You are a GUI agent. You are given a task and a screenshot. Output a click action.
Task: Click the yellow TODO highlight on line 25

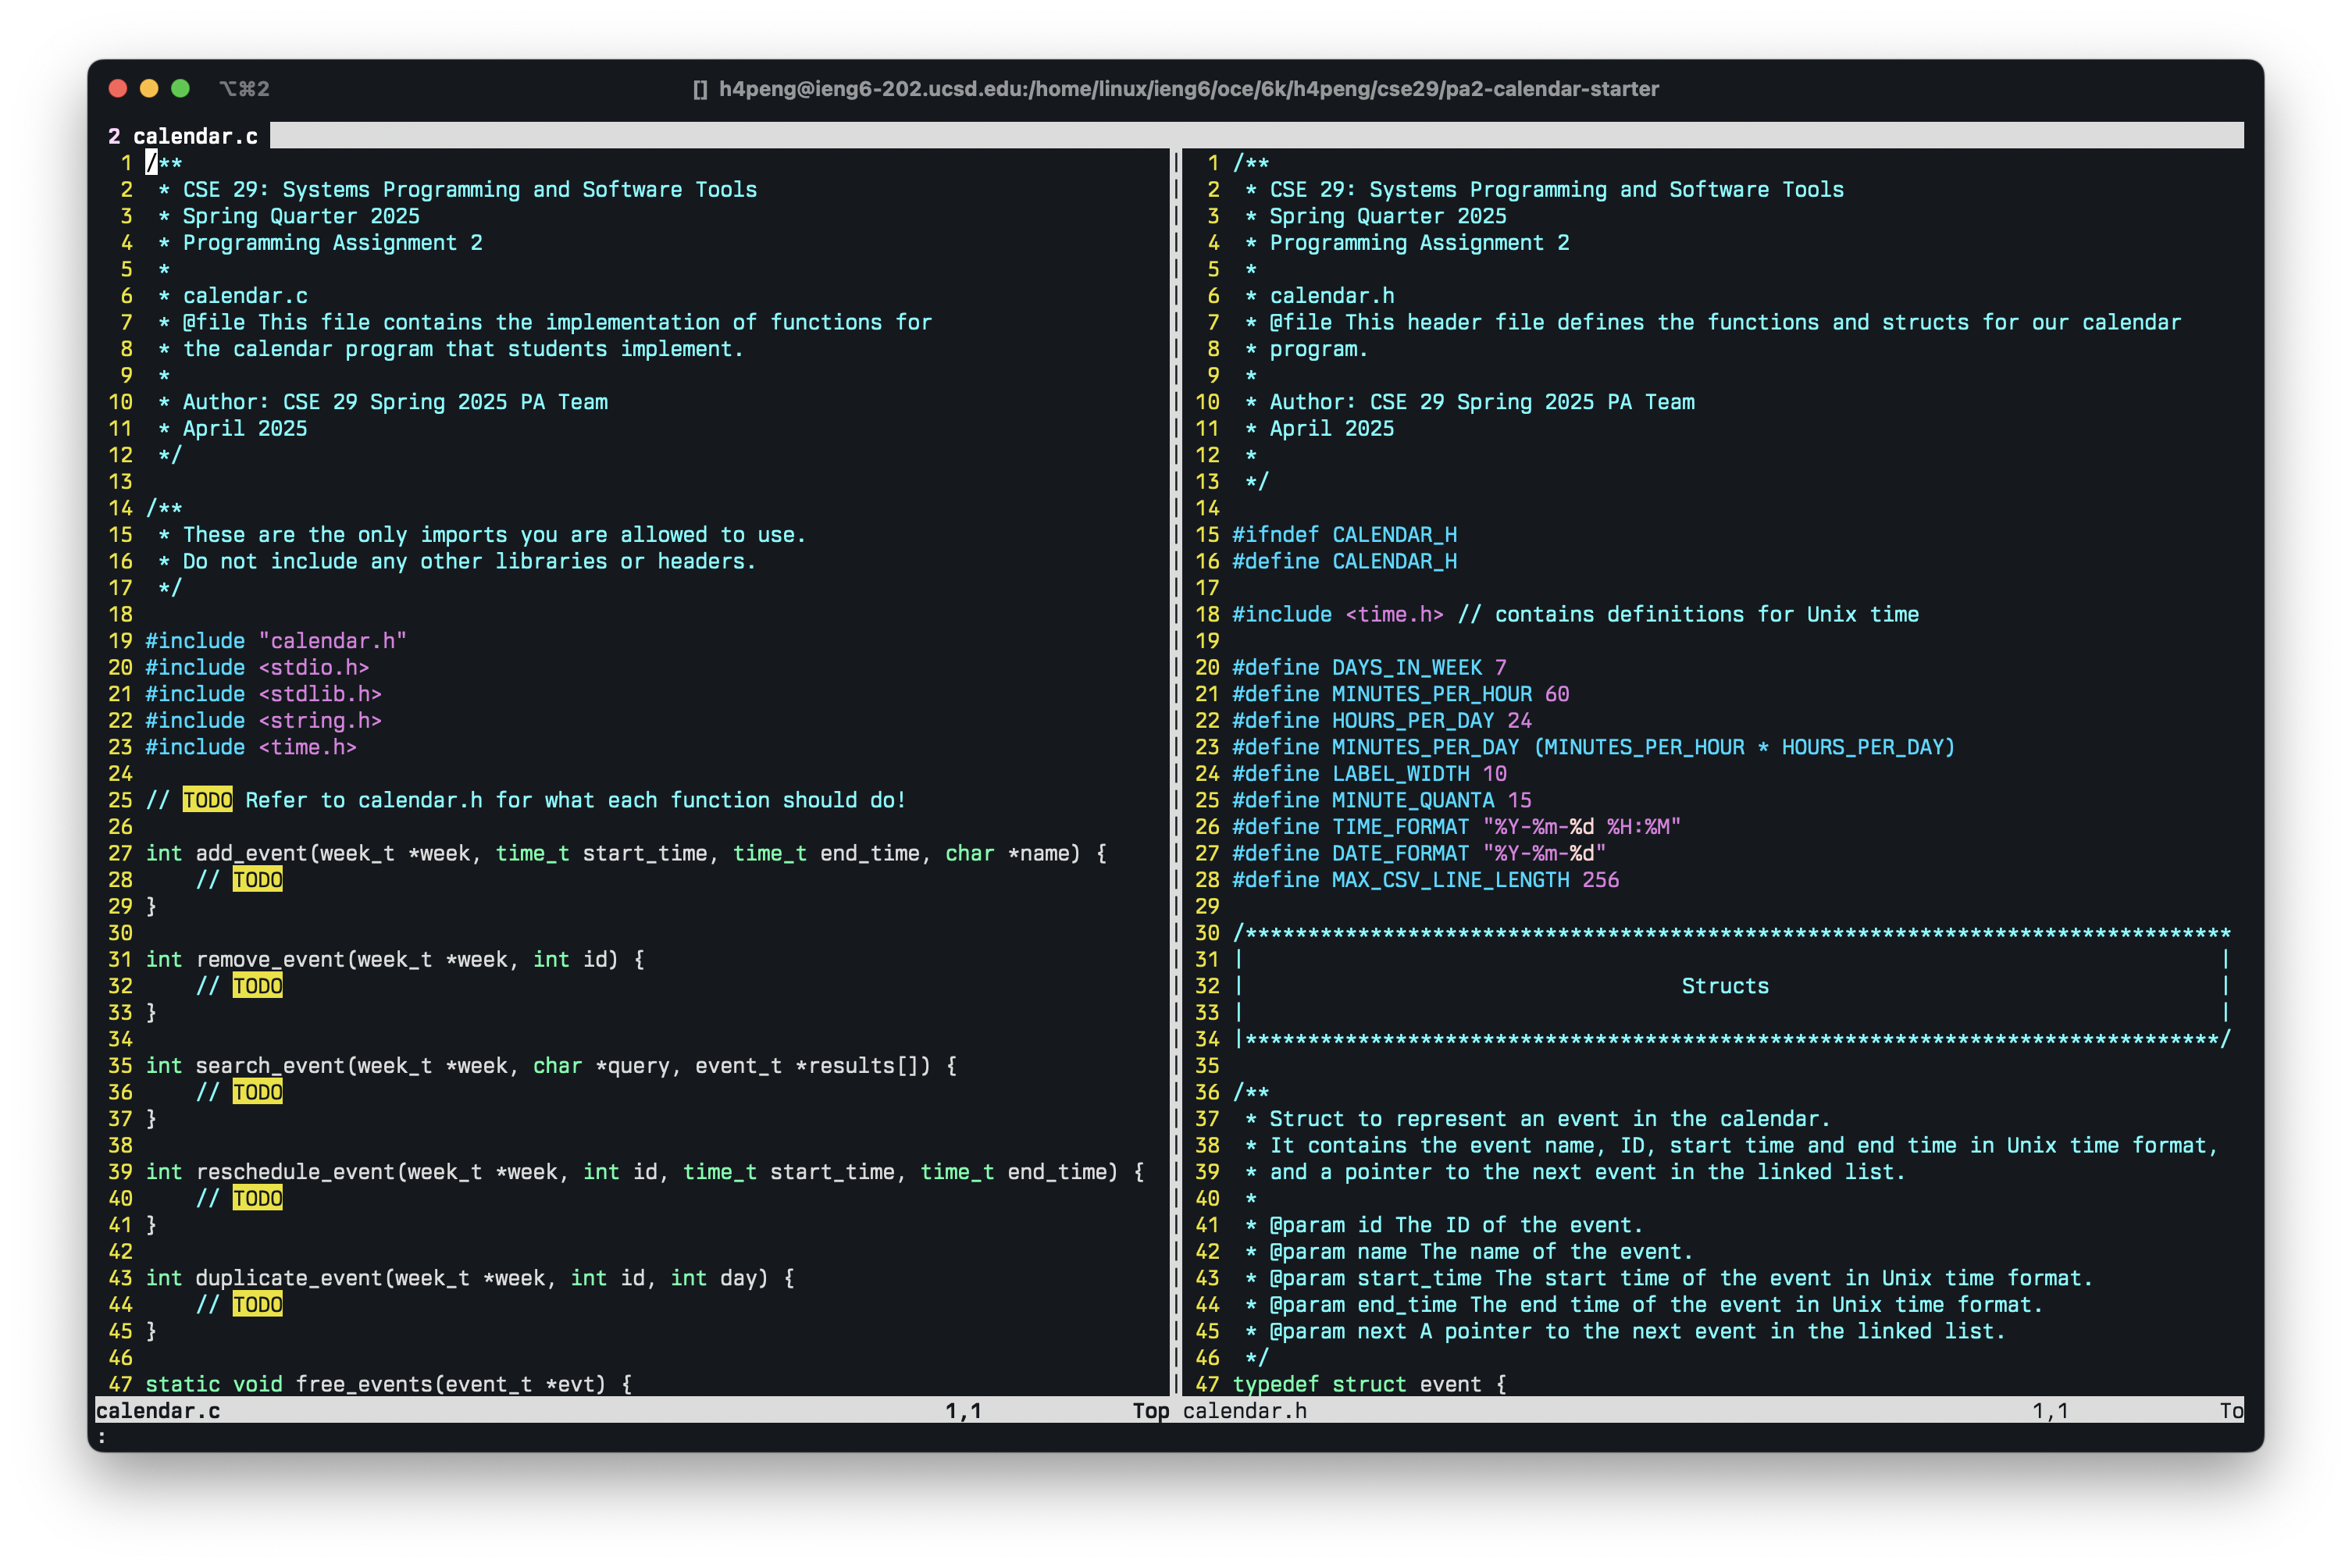207,800
